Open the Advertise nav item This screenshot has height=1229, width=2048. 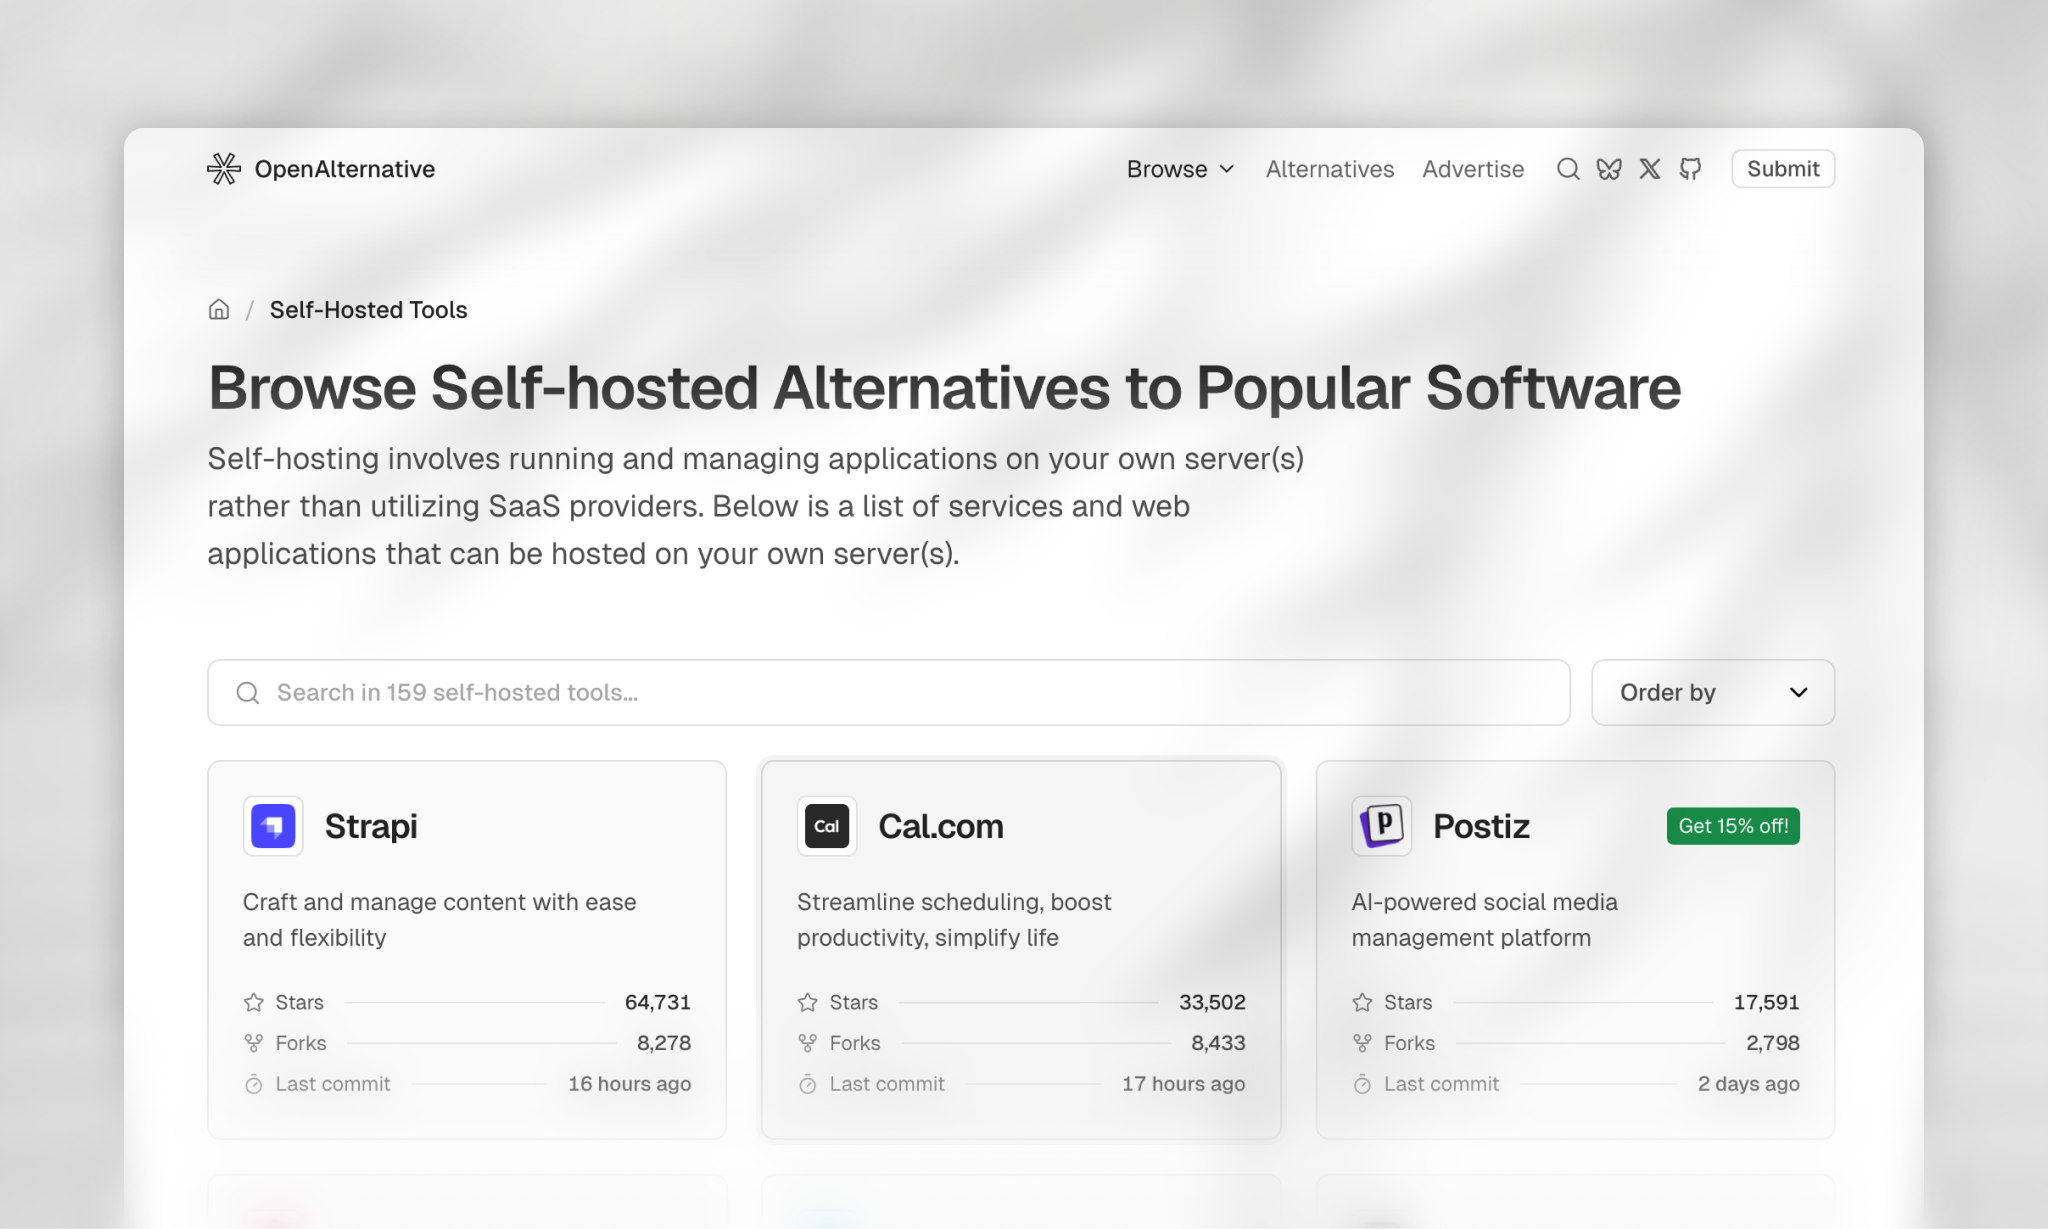tap(1473, 169)
